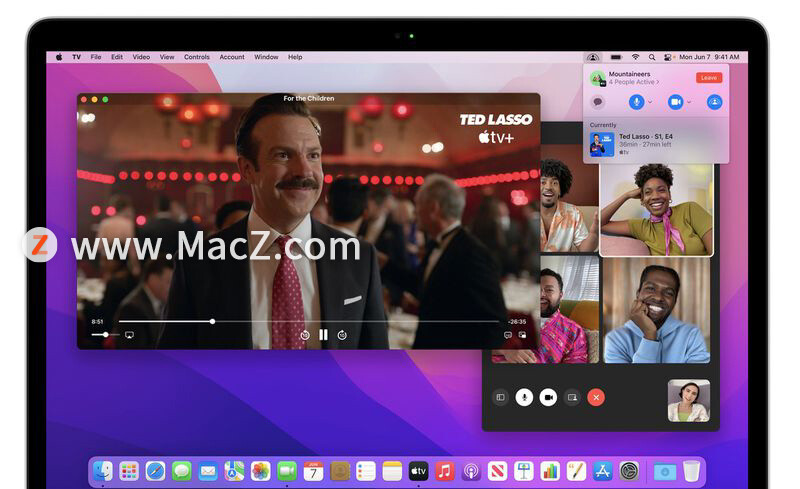Open Ted Lasso - S1, E4 item
Viewport: 800px width, 489px height.
click(656, 144)
